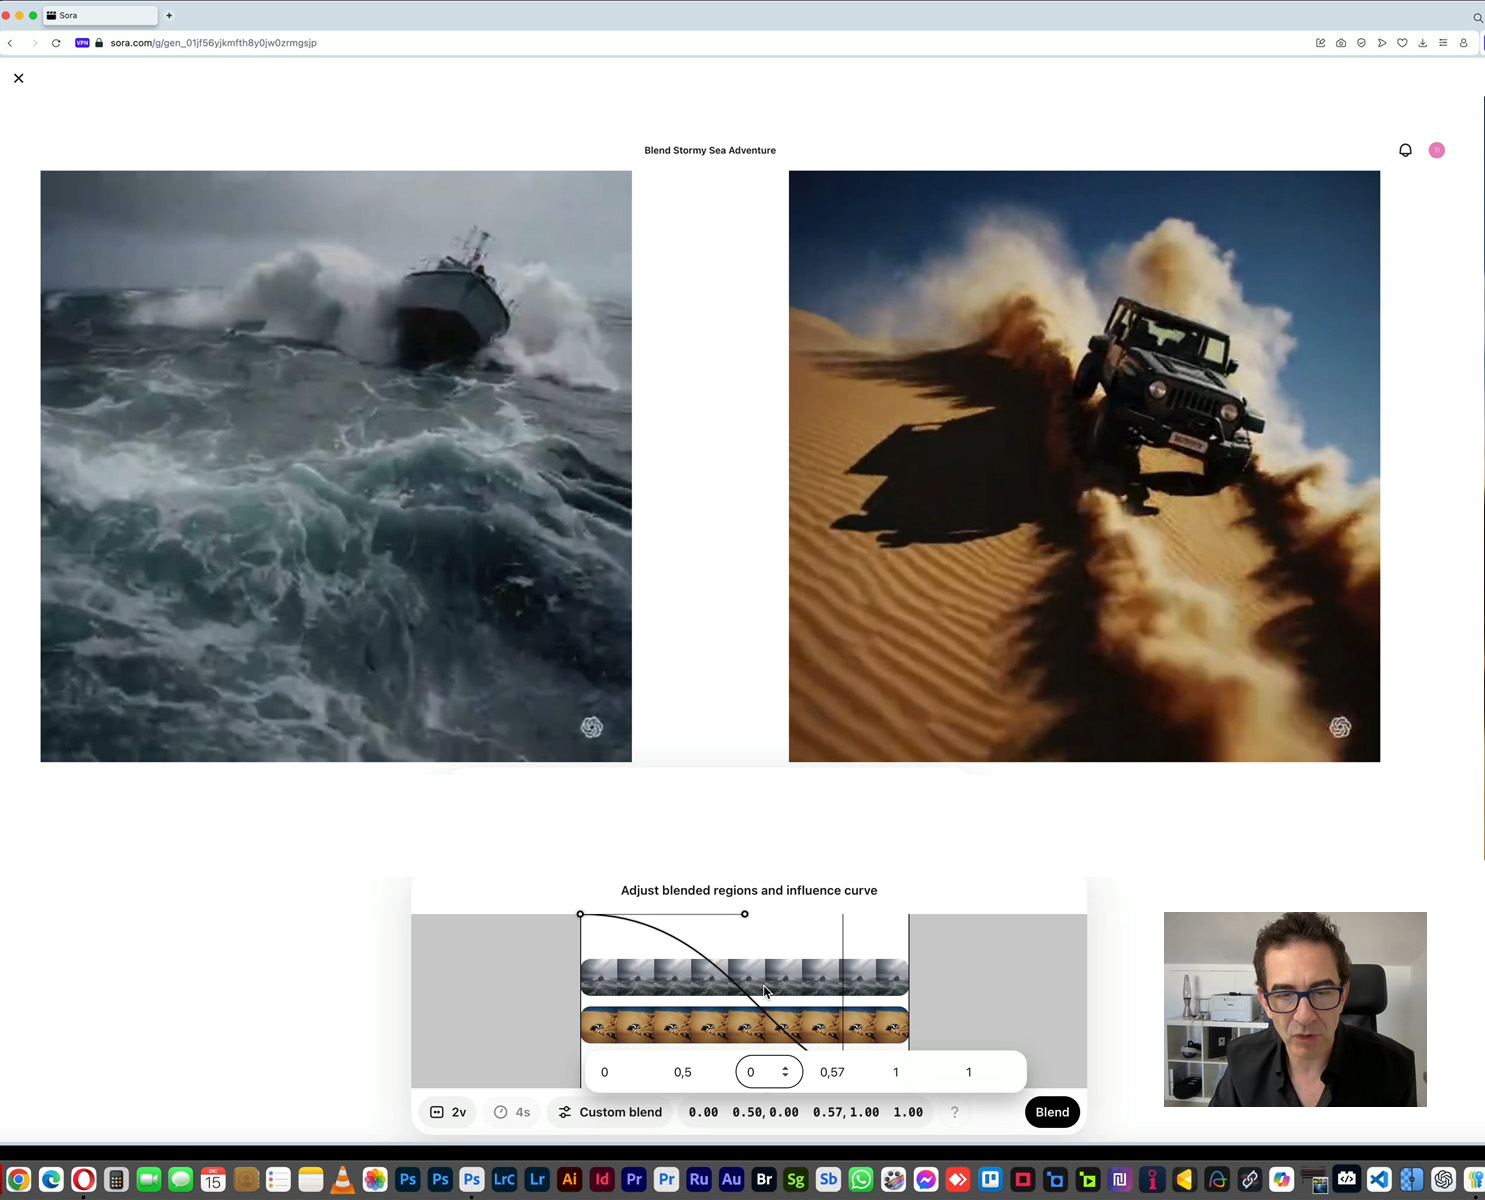
Task: Click the Blend button
Action: click(x=1052, y=1112)
